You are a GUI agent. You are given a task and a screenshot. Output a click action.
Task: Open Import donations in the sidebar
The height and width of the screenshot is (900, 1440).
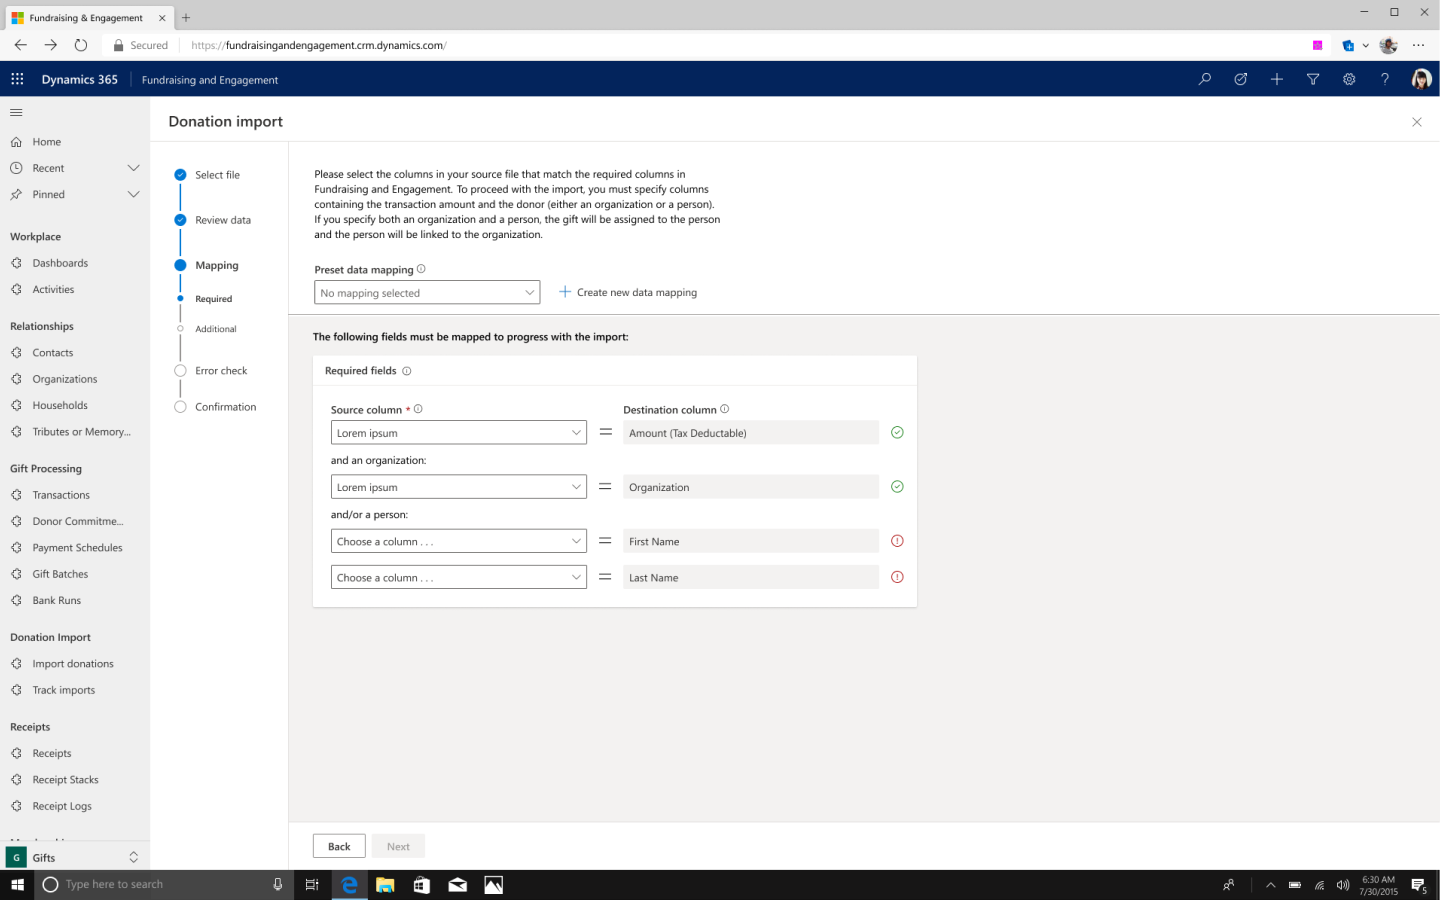pyautogui.click(x=72, y=664)
